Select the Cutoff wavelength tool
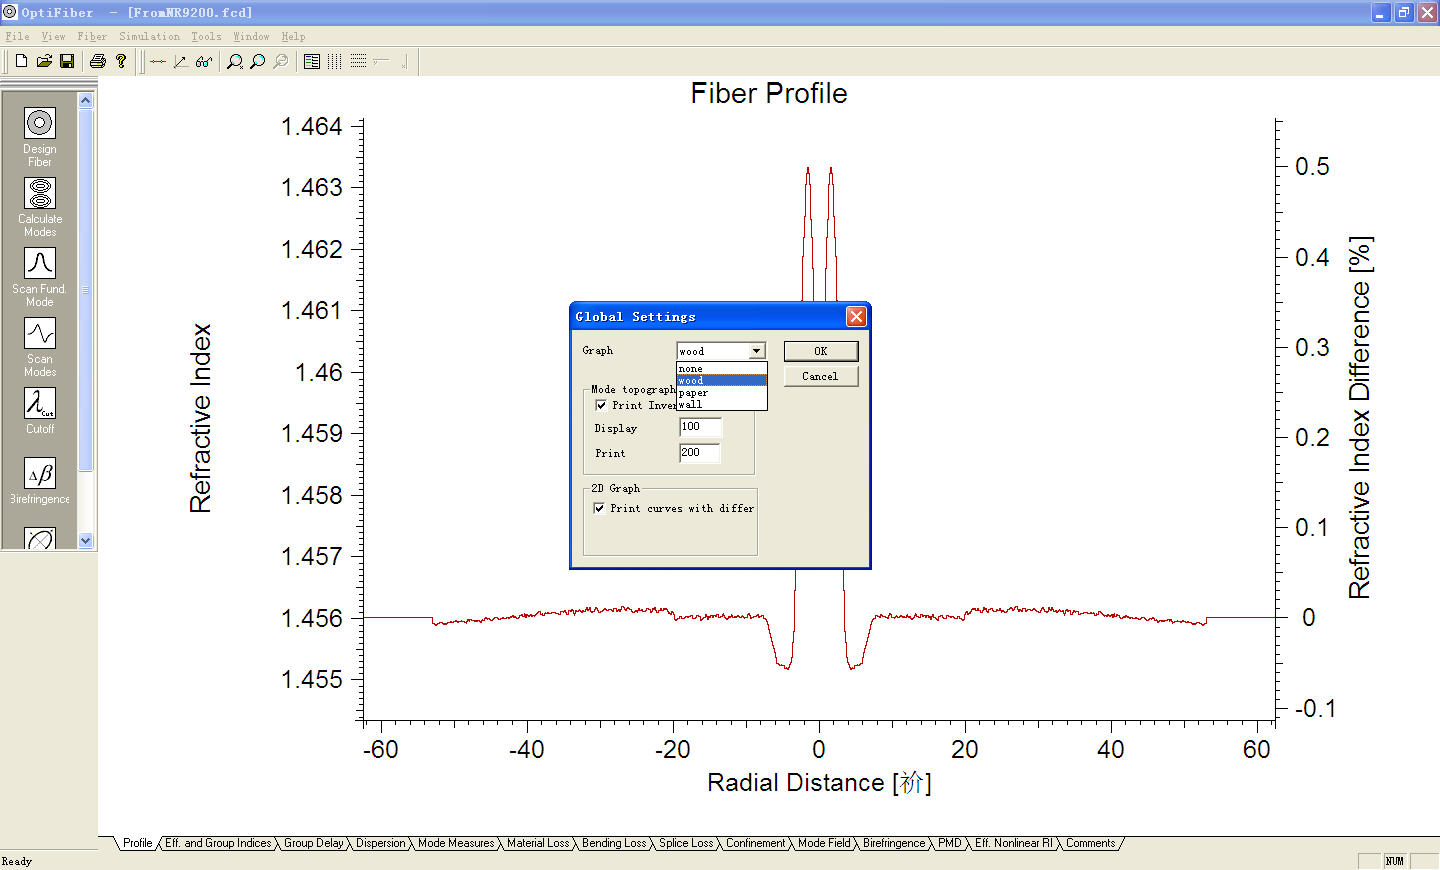This screenshot has height=870, width=1440. point(40,403)
